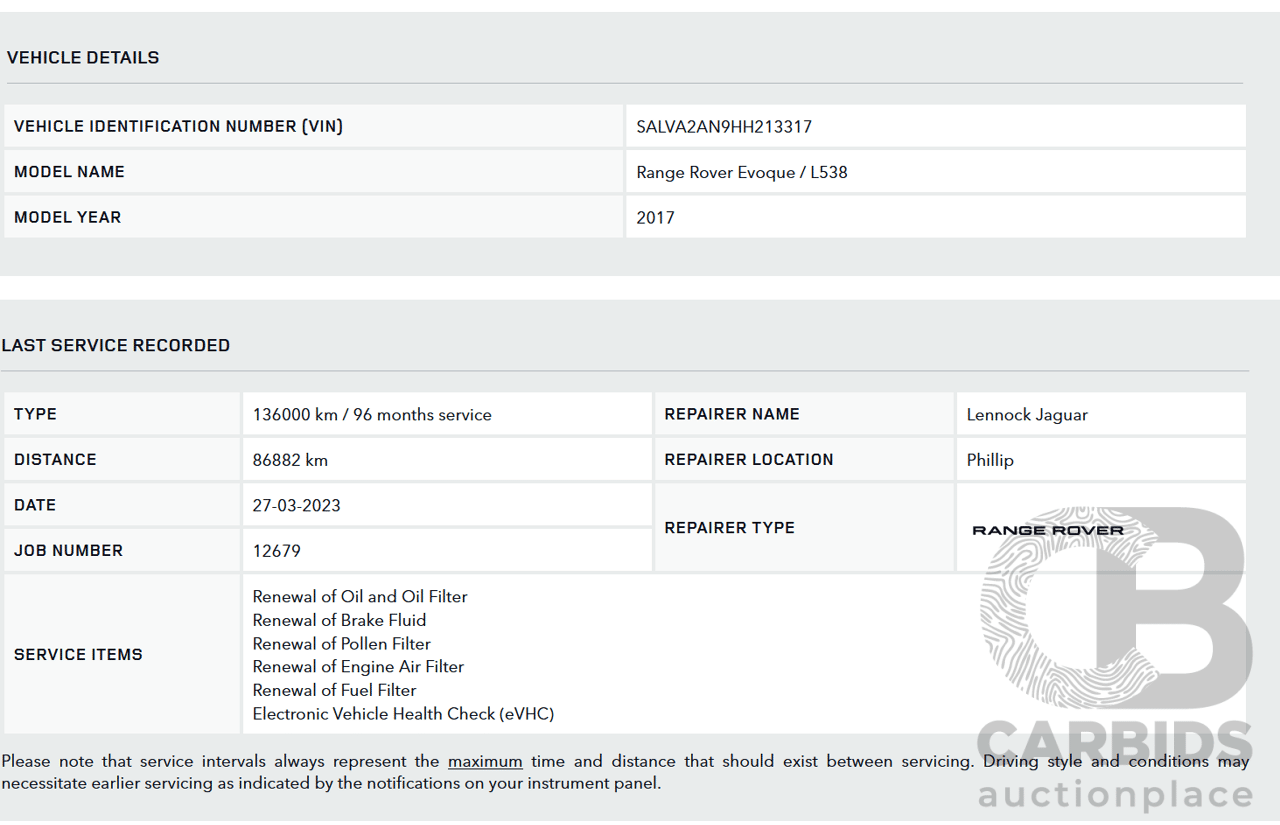This screenshot has width=1280, height=825.
Task: Click the distance value 86882 km
Action: click(290, 460)
